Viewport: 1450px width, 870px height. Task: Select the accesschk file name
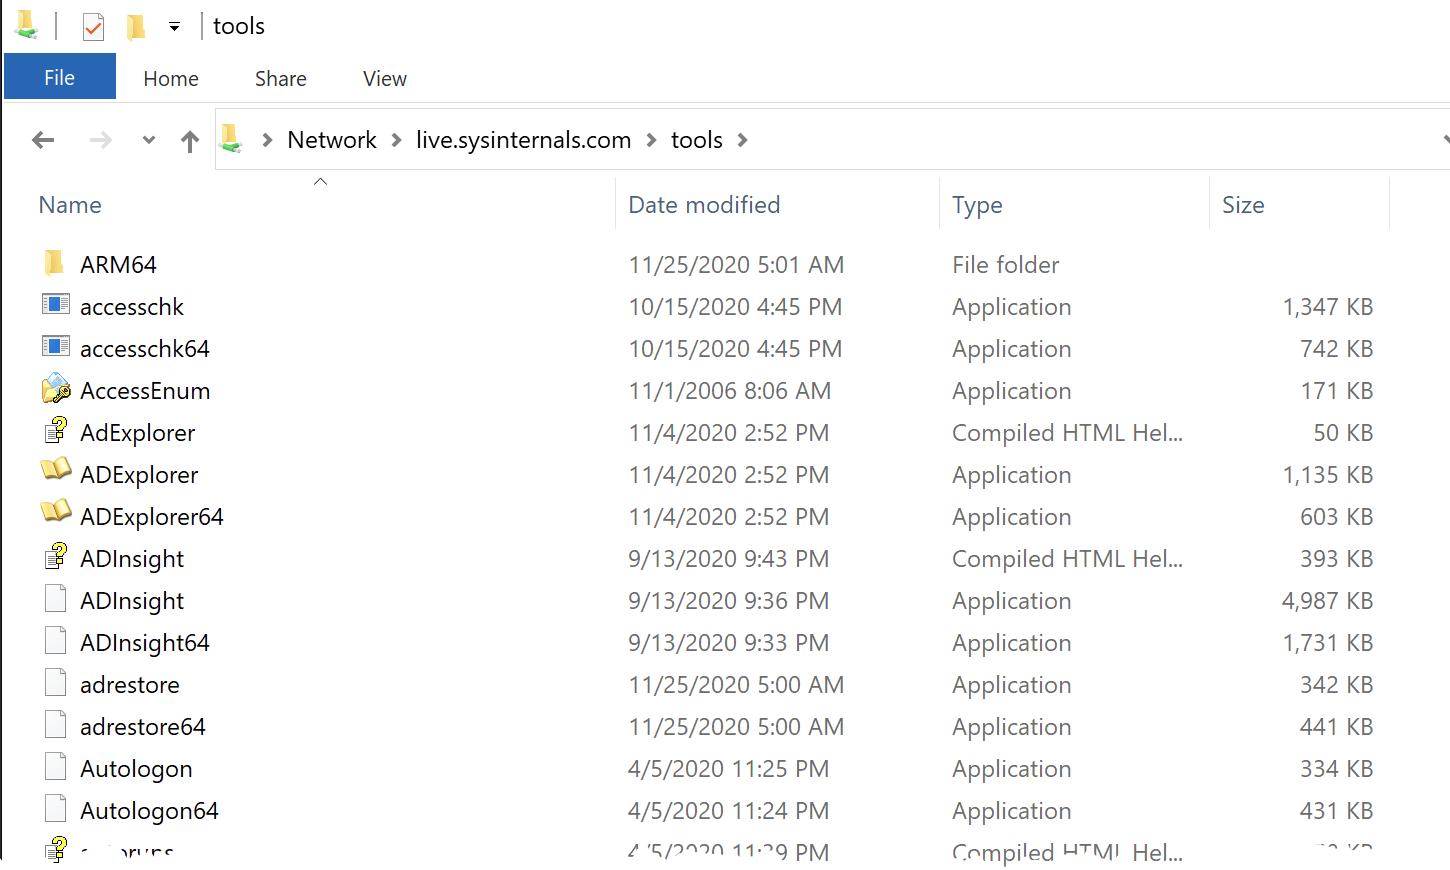[x=132, y=307]
